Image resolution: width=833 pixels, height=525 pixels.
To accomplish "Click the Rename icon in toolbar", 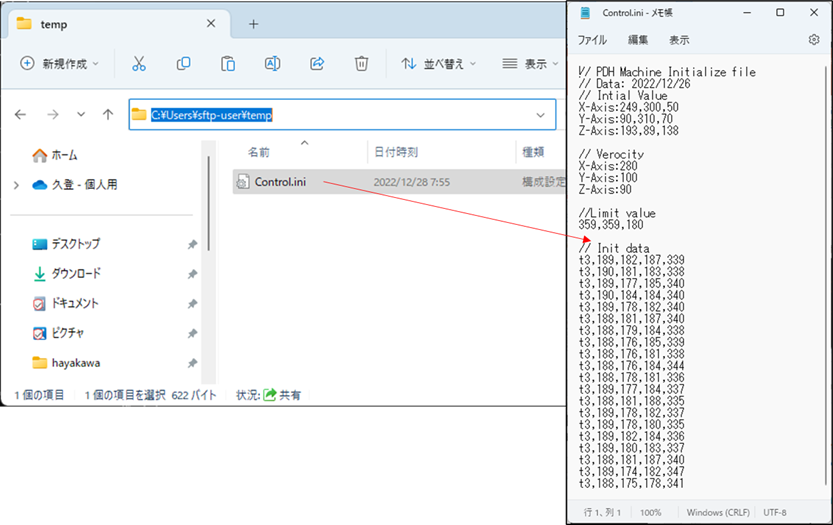I will click(272, 63).
